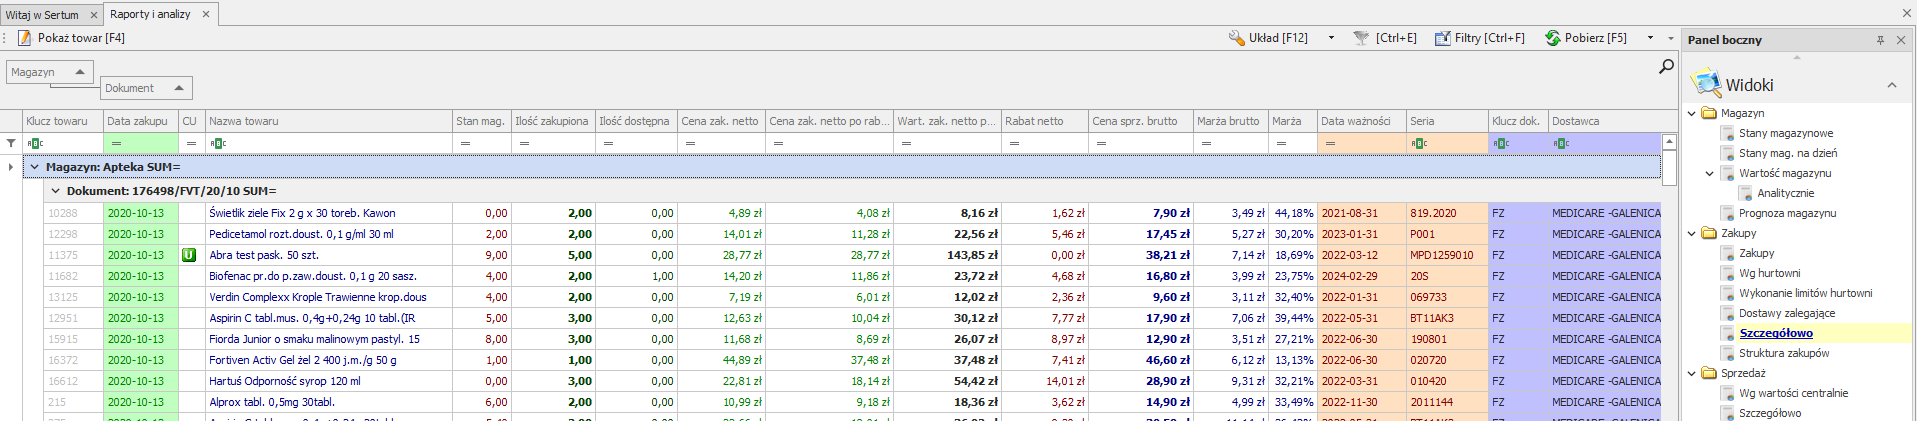1917x421 pixels.
Task: Click green U marker in Abra test row
Action: [188, 255]
